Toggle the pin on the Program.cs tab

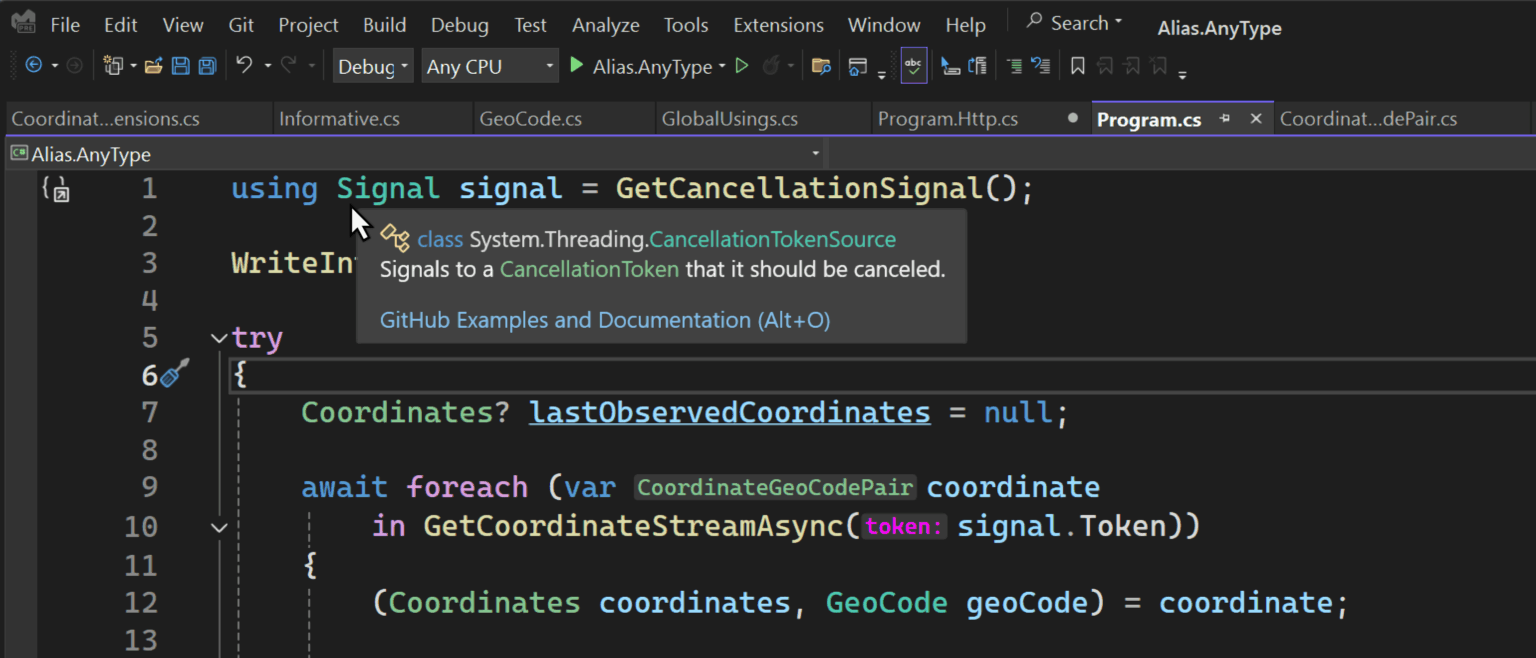click(x=1225, y=119)
